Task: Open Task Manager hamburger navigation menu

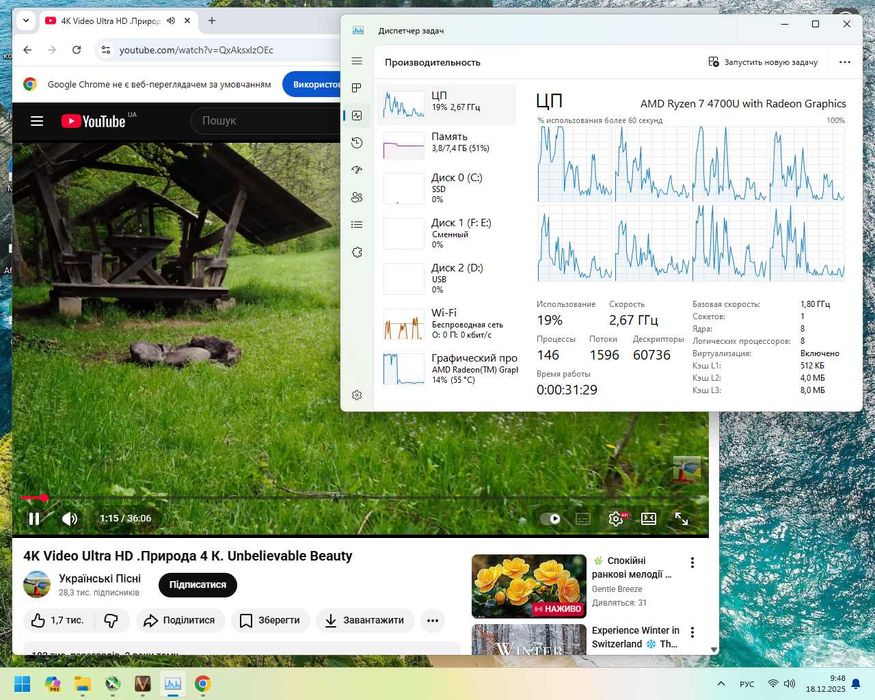Action: click(357, 61)
